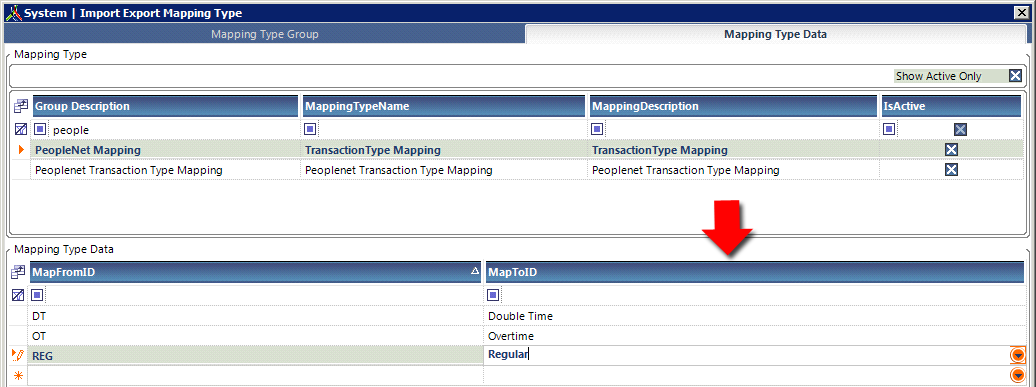This screenshot has width=1036, height=387.
Task: Sort by IsActive column header
Action: coord(951,106)
